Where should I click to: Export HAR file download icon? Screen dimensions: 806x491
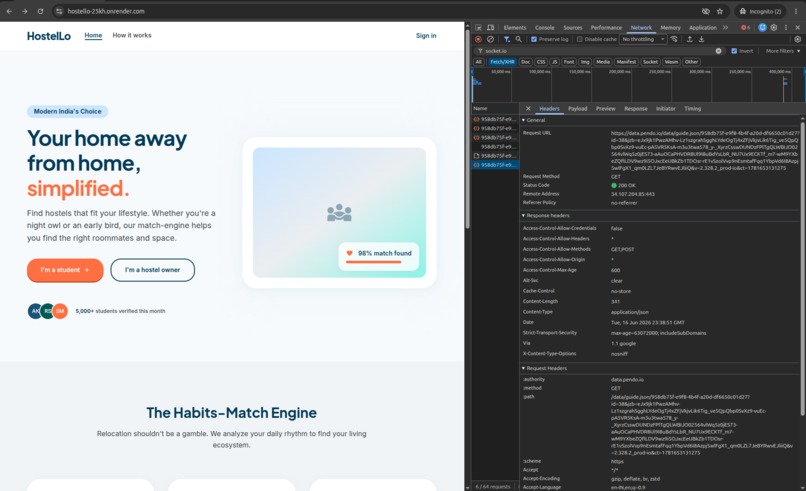tap(701, 39)
